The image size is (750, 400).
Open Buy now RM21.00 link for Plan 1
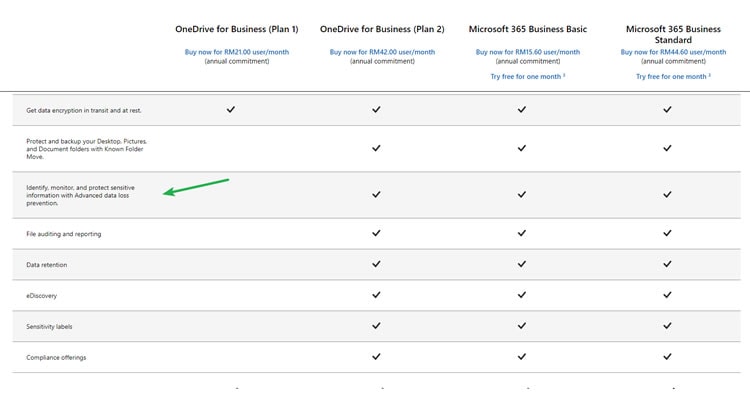[x=237, y=52]
